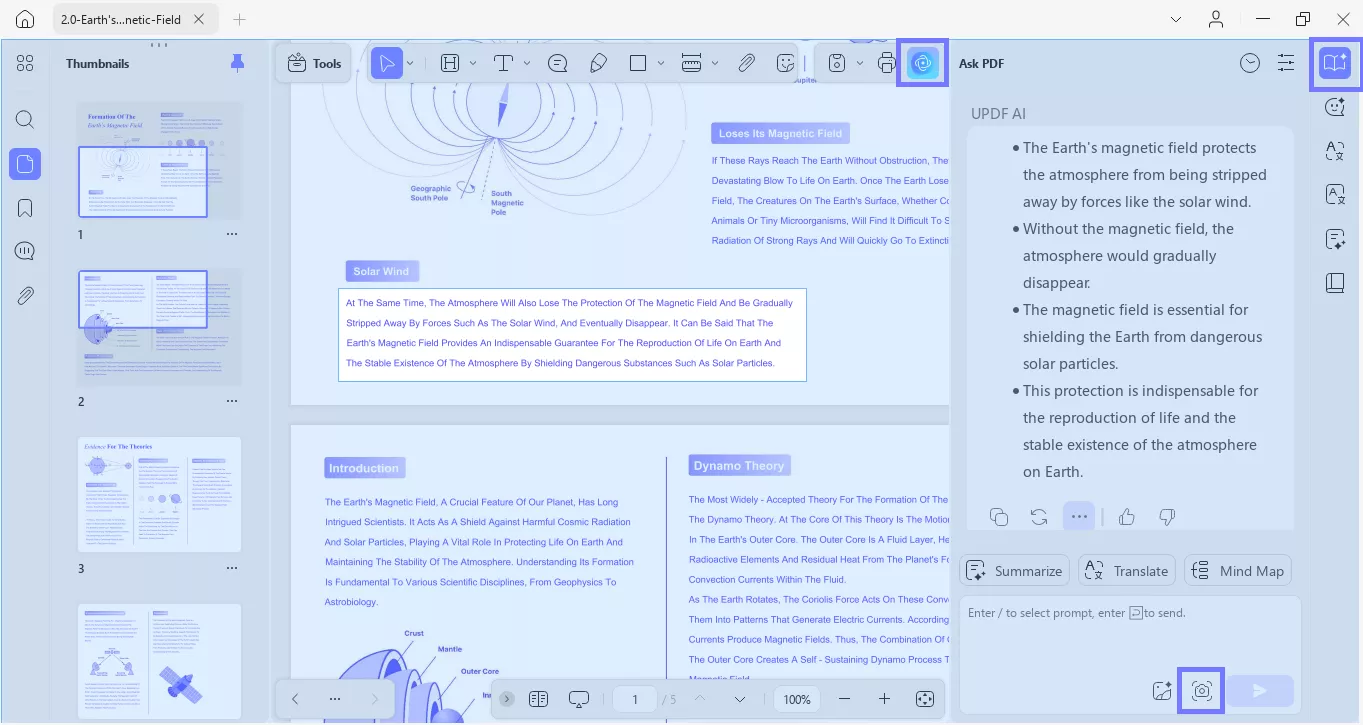
Task: Expand the text tool dropdown arrow
Action: tap(526, 63)
